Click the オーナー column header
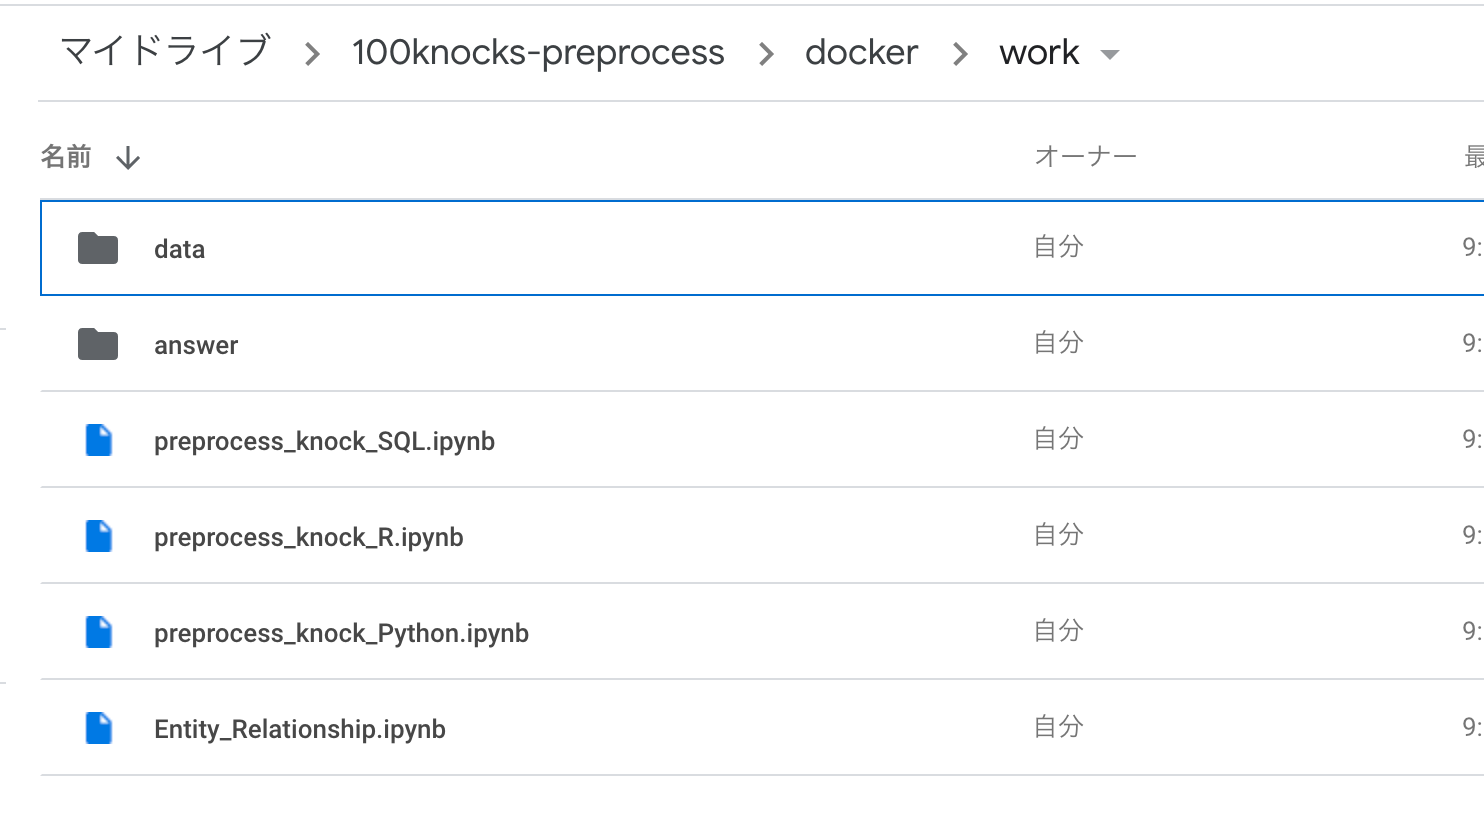 (1085, 157)
